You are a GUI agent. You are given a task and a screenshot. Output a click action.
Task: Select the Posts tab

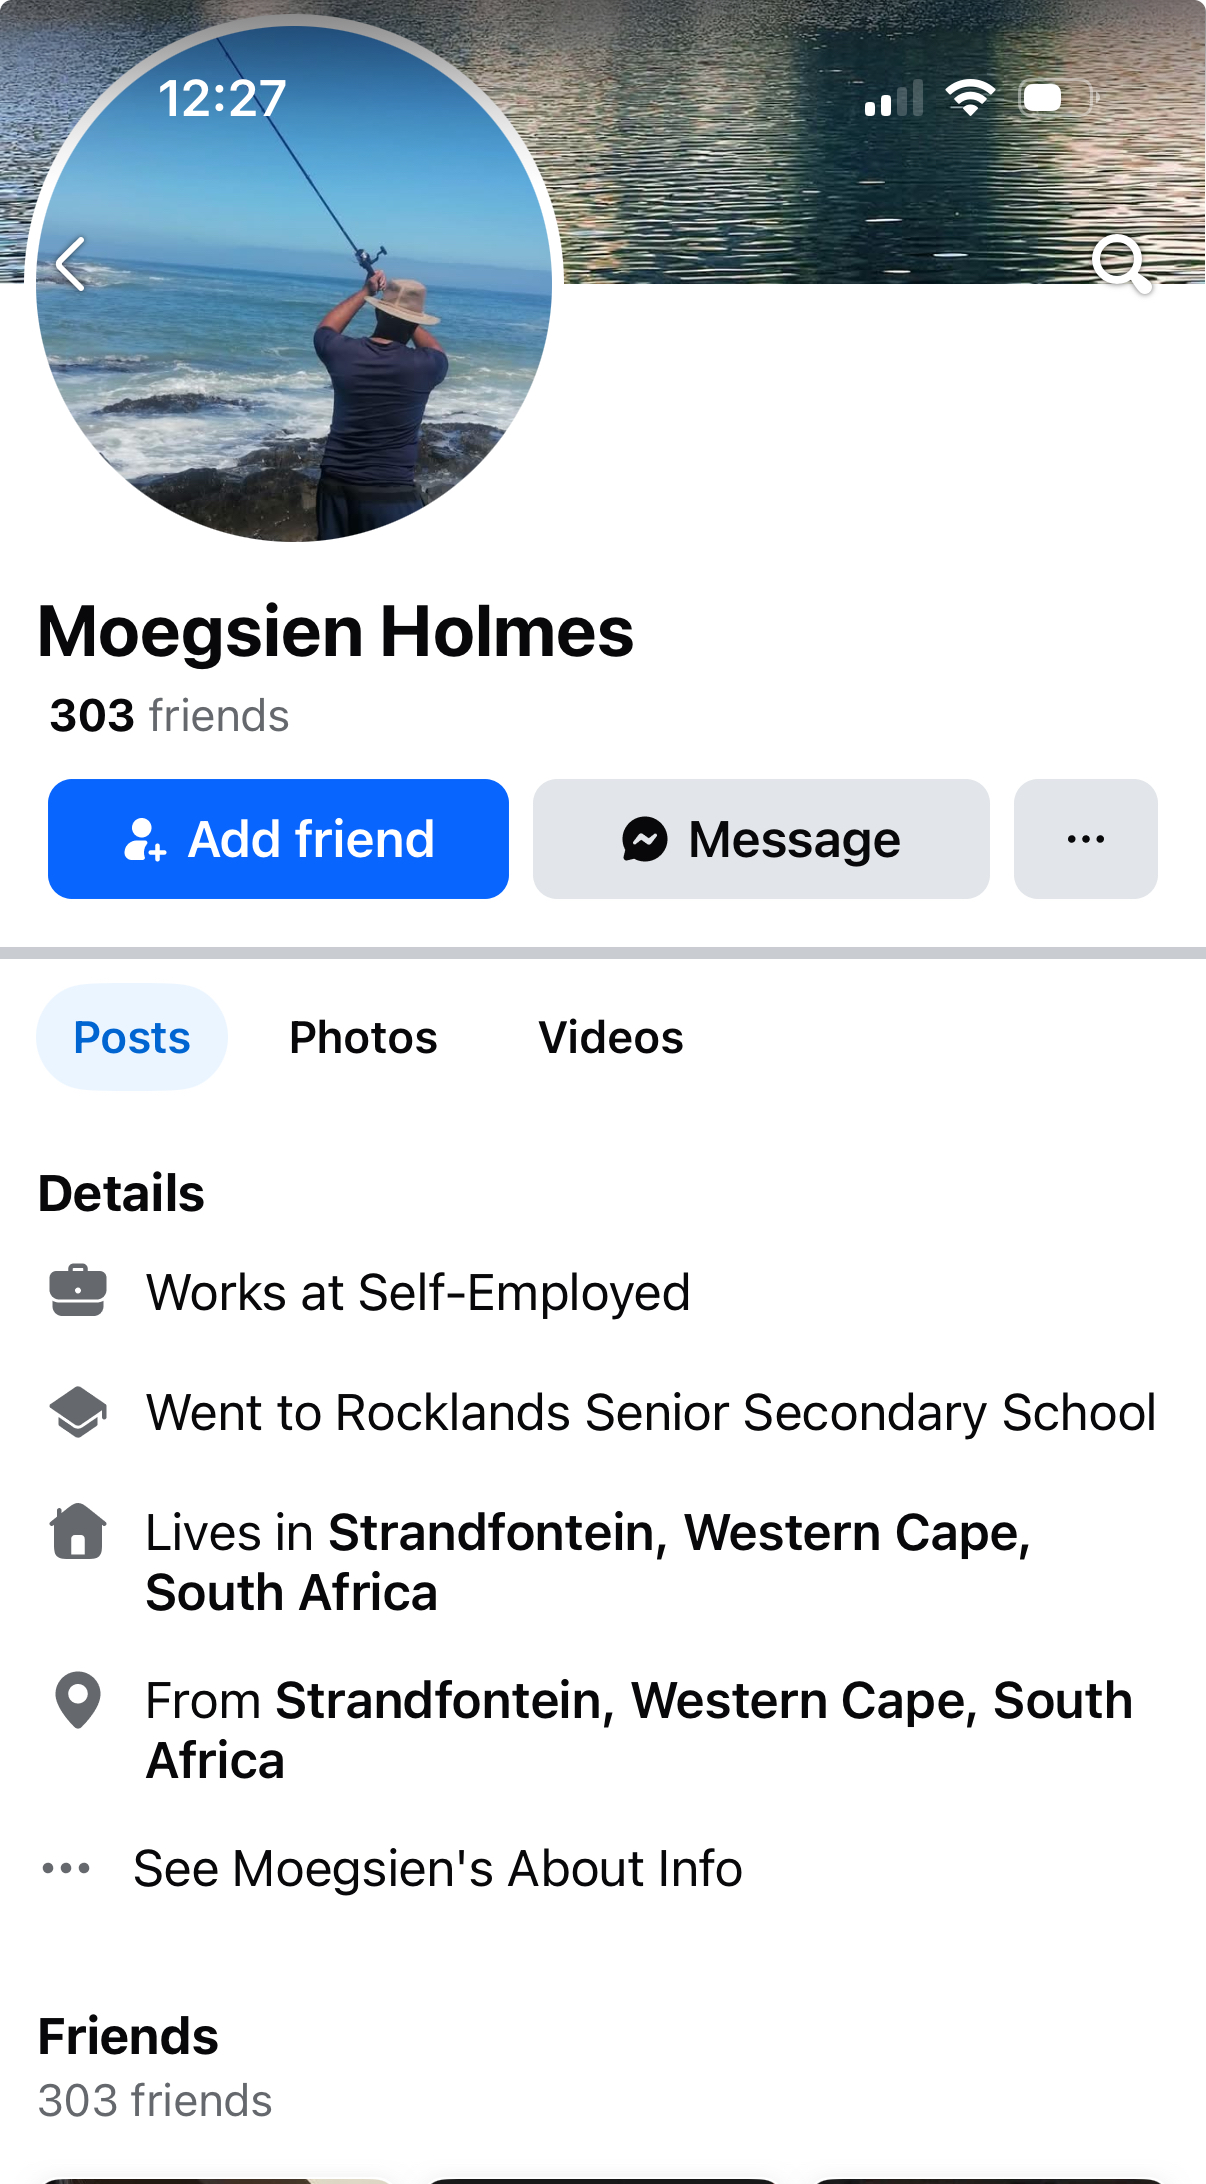coord(132,1037)
